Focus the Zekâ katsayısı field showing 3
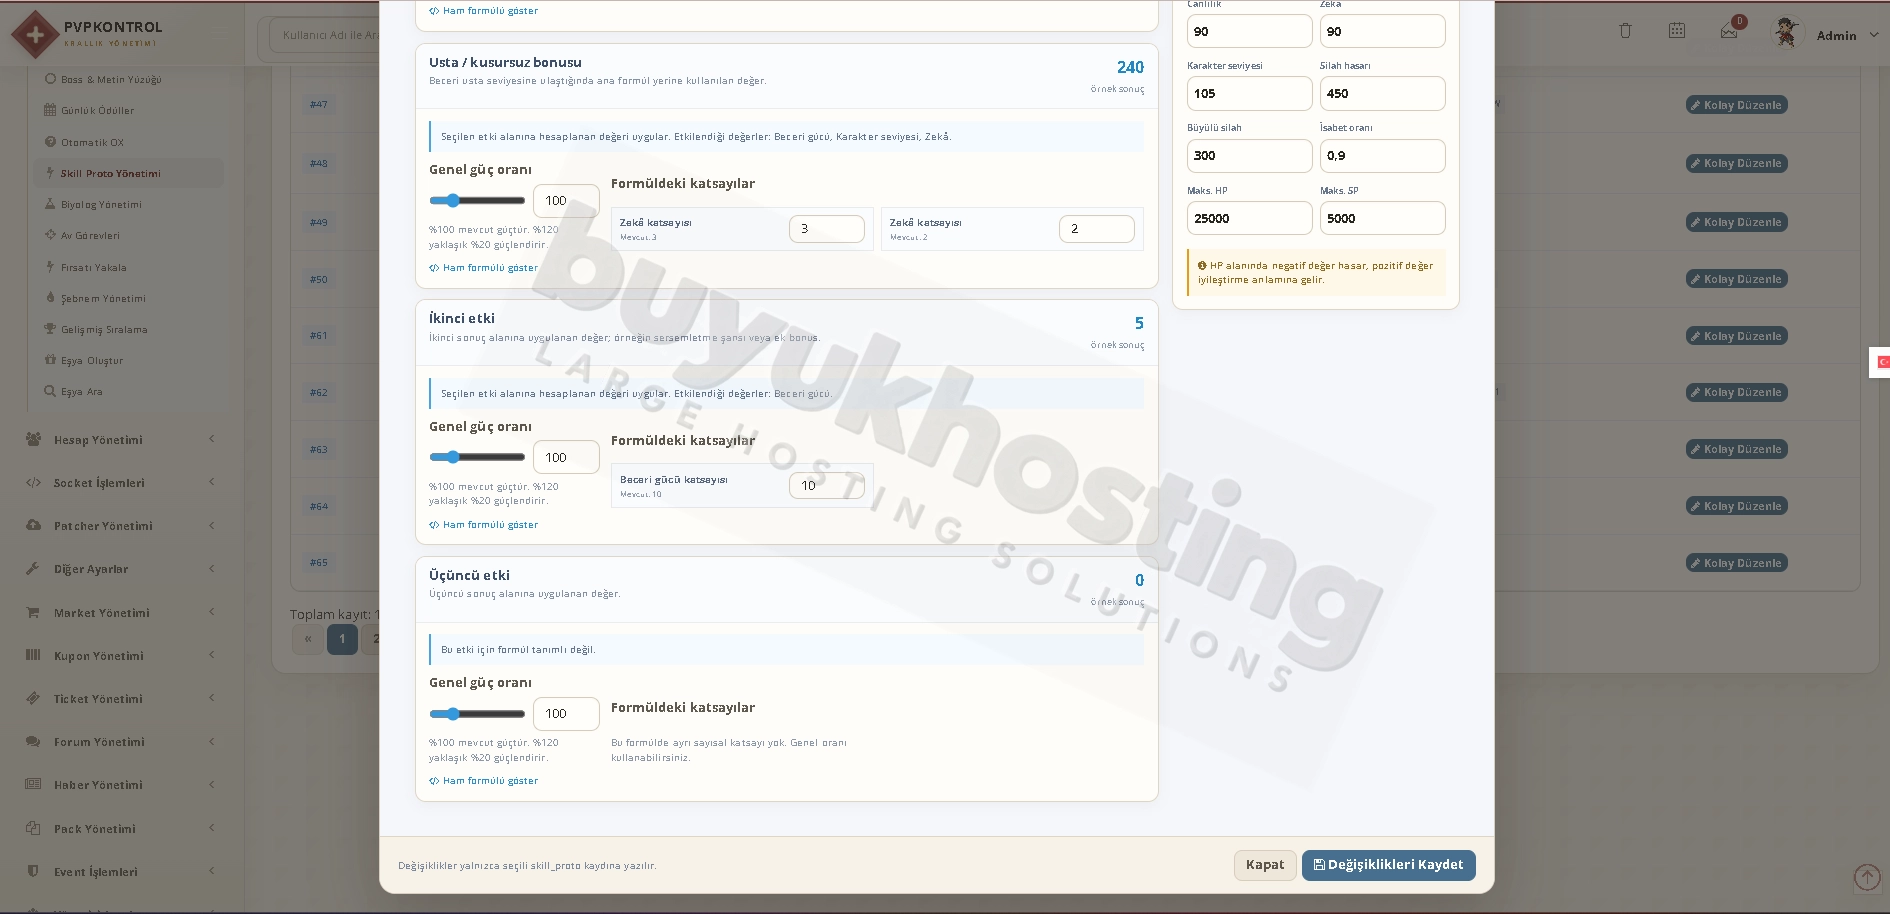 point(827,229)
